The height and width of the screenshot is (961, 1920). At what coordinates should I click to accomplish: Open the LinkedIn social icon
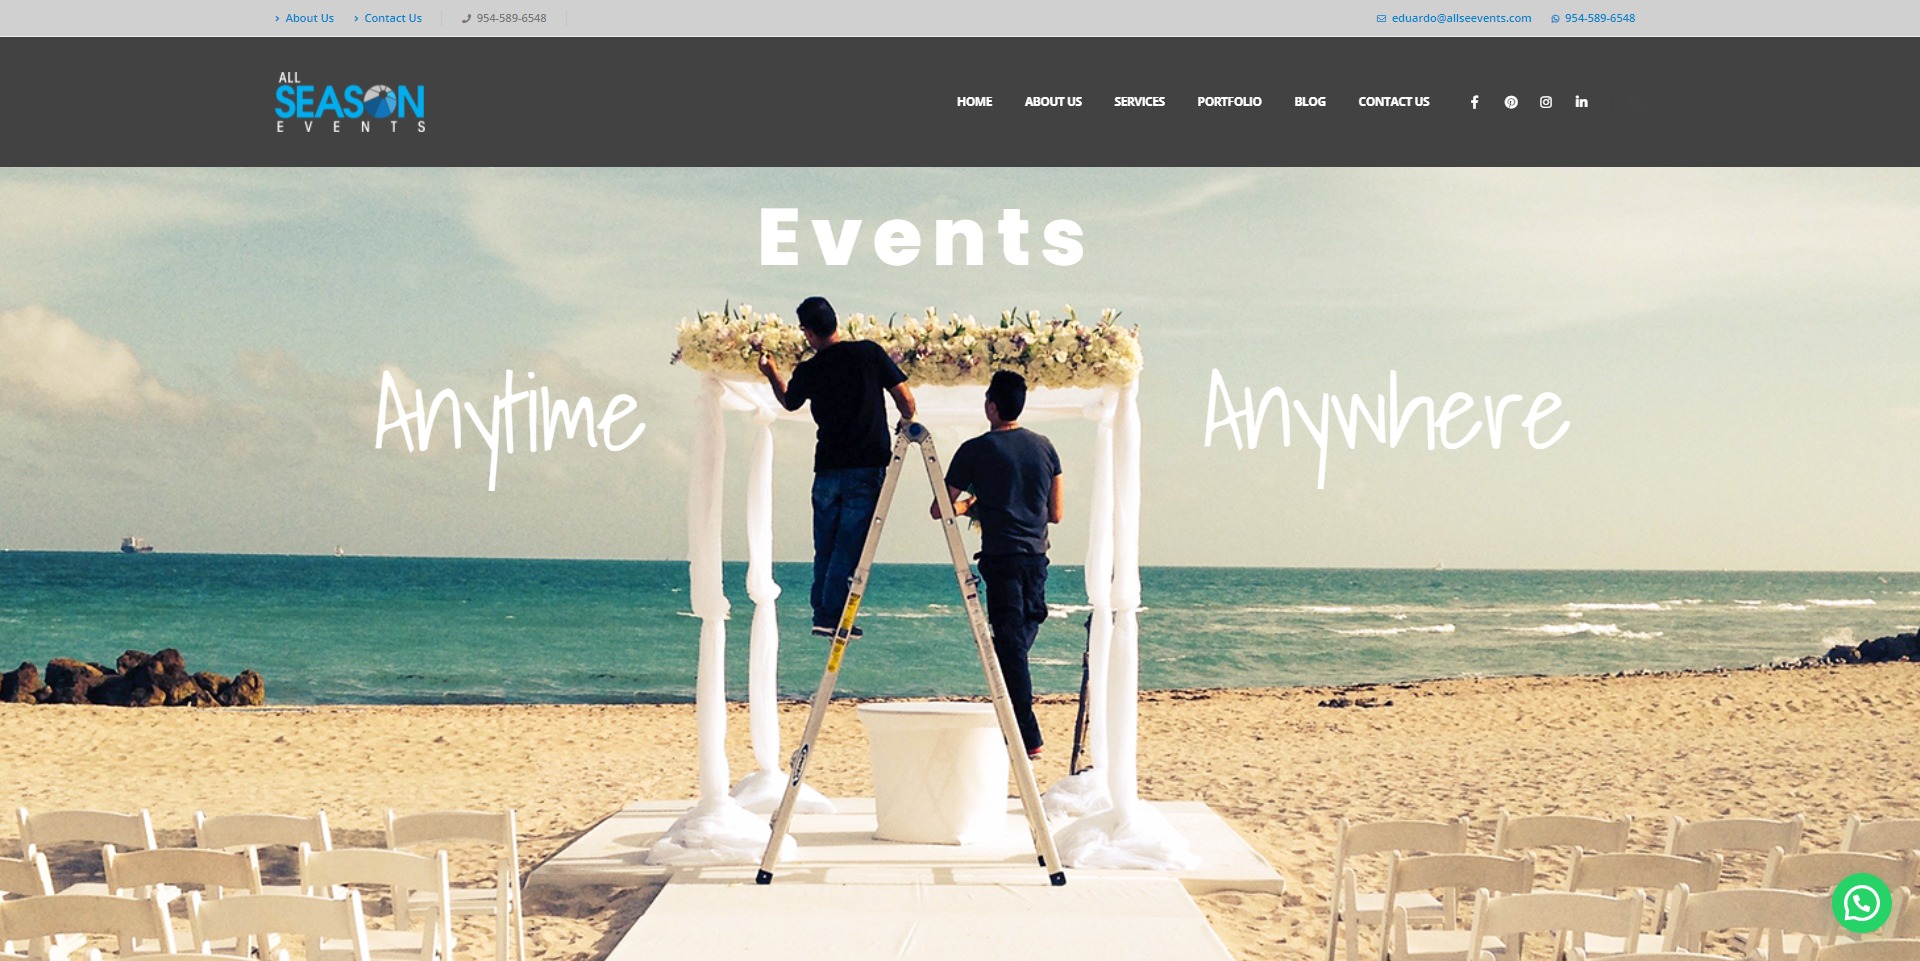tap(1581, 102)
